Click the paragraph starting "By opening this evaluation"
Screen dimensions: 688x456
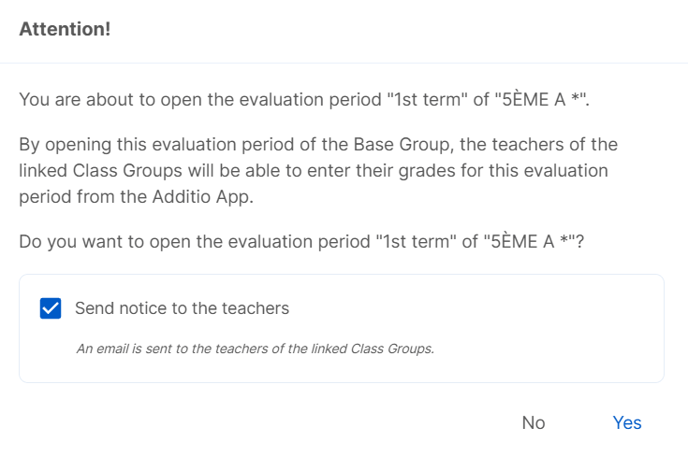pyautogui.click(x=318, y=170)
